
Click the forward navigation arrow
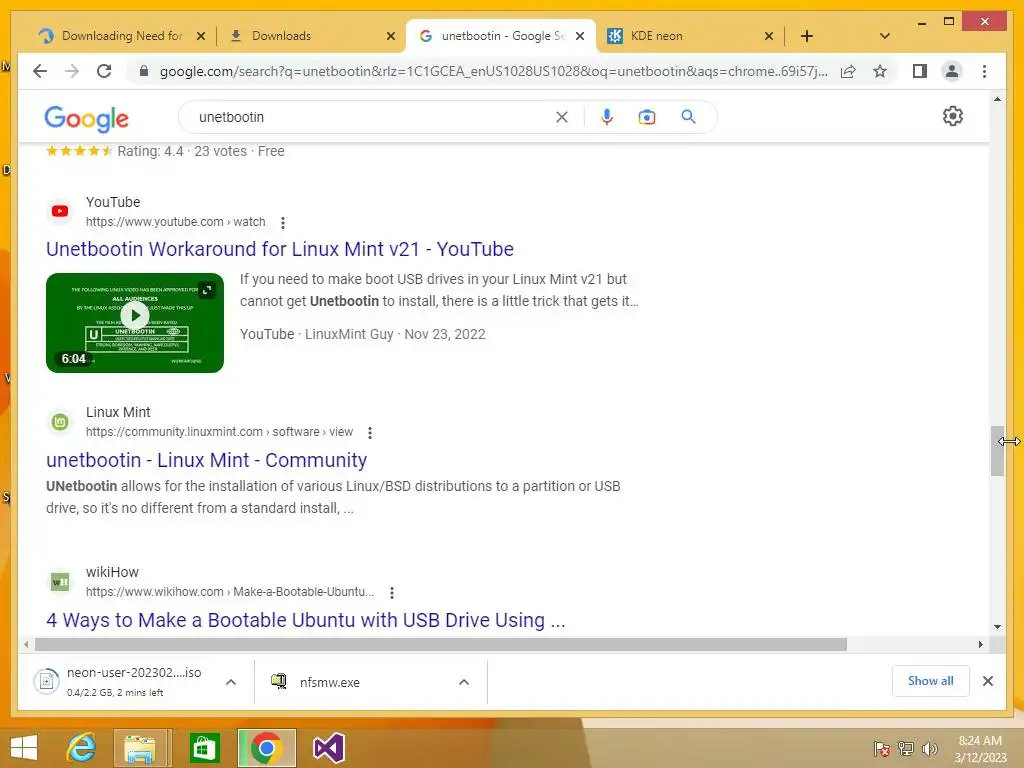click(x=72, y=71)
